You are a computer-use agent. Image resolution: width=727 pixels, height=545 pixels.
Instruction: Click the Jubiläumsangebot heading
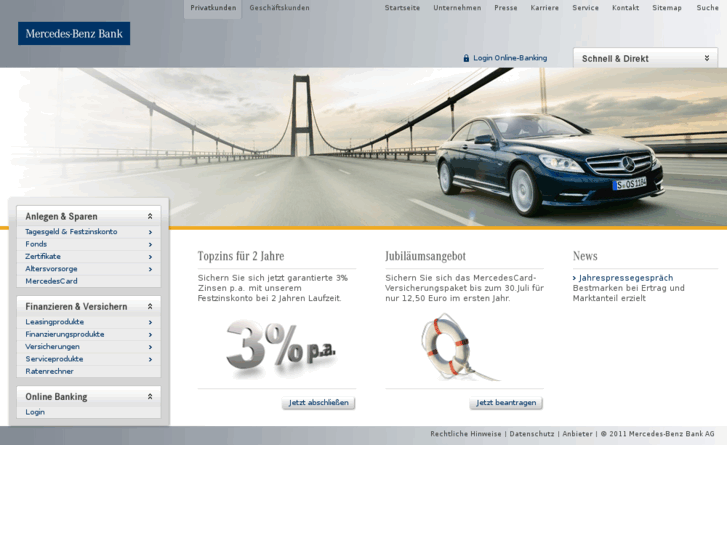[425, 256]
